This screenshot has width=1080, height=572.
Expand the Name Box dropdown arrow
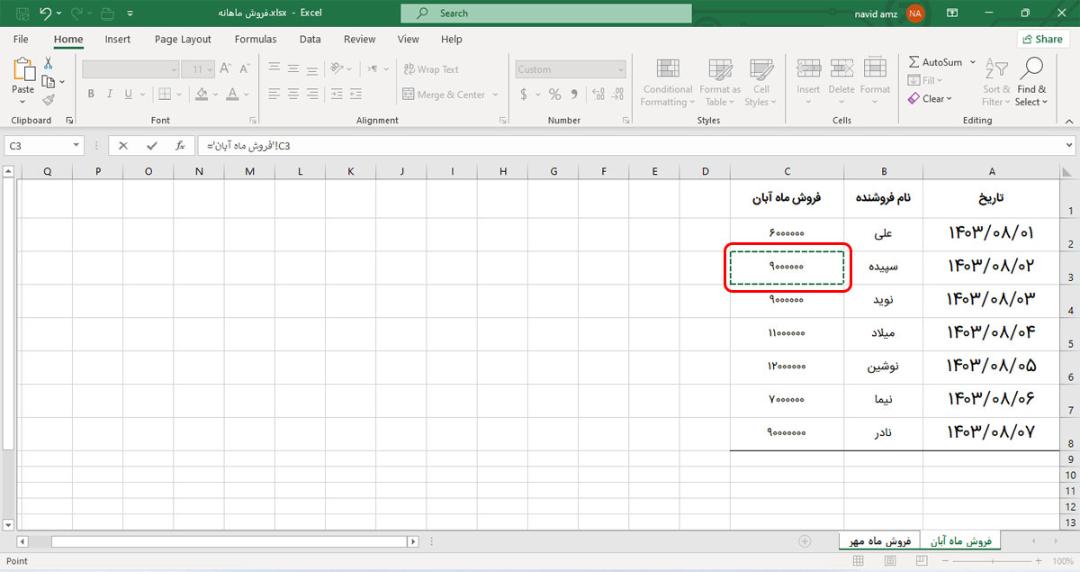click(76, 145)
